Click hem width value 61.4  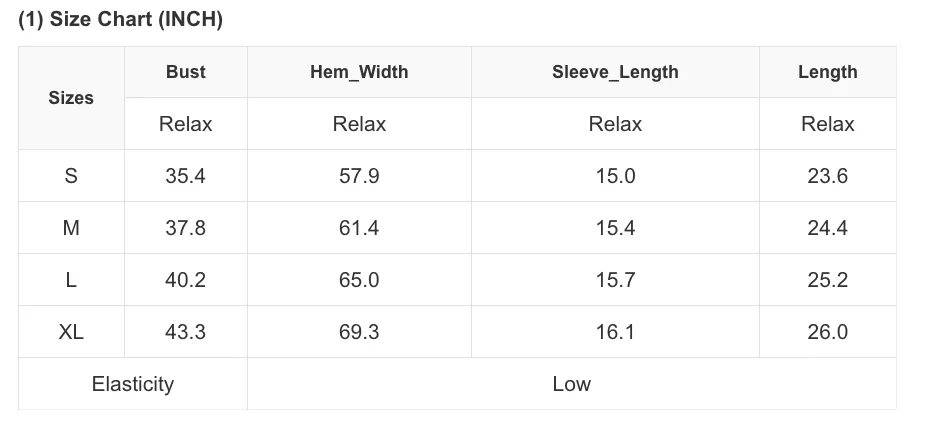pos(359,228)
